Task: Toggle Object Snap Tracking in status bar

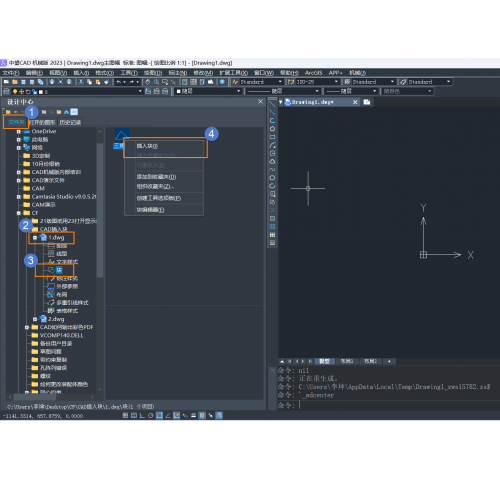Action: pos(168,415)
